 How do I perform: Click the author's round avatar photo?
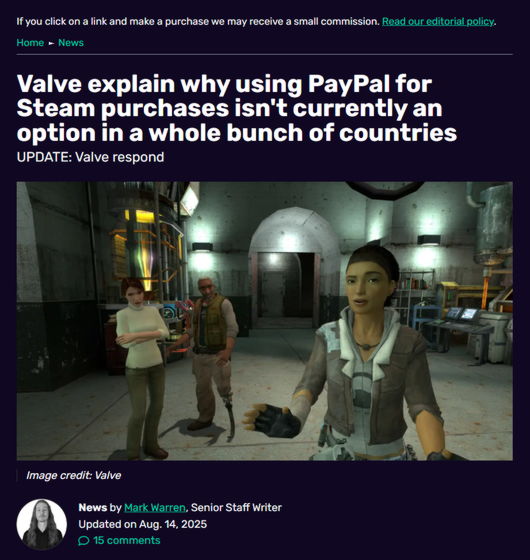coord(41,524)
